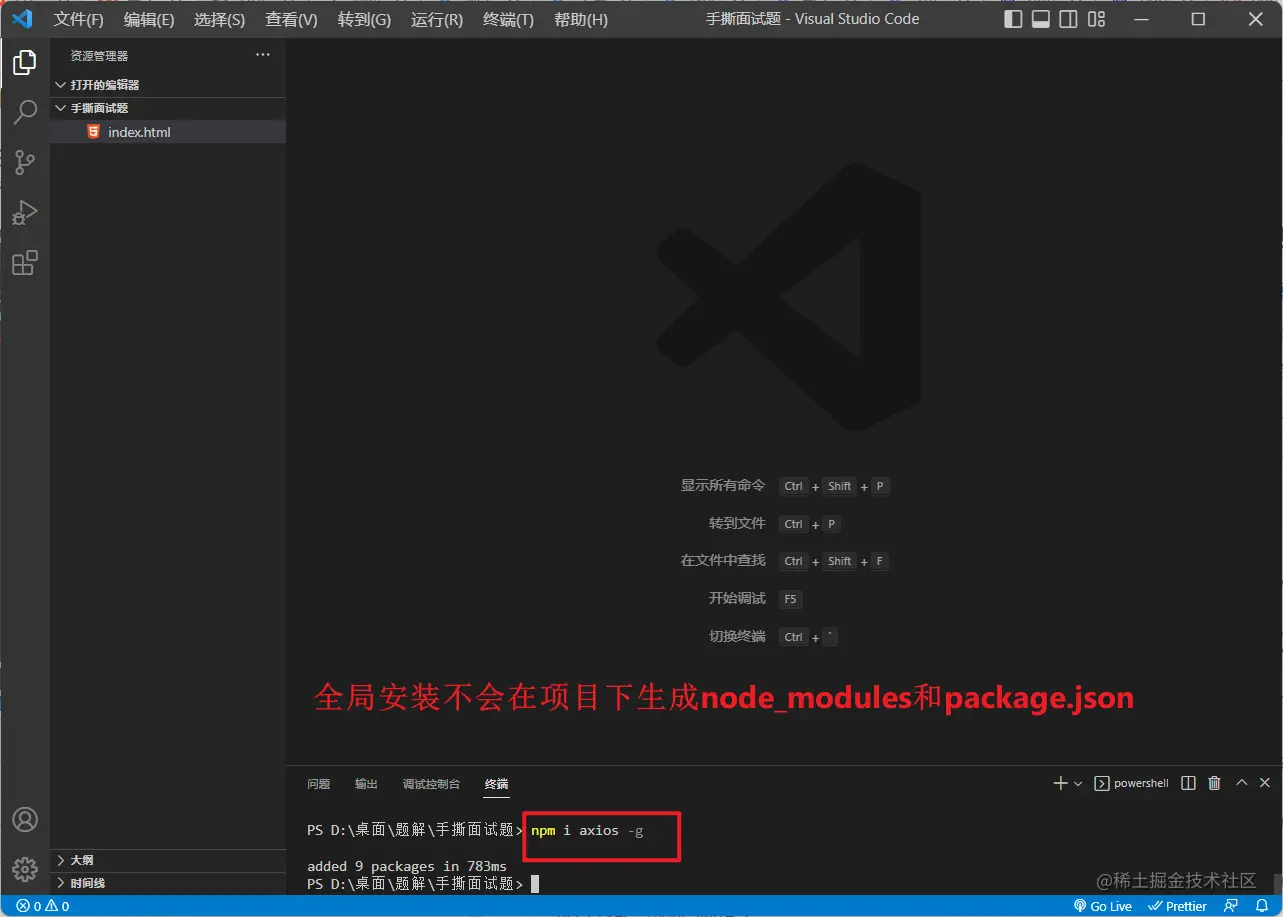Viewport: 1283px width, 917px height.
Task: Click the 显示所有命令 shortcut hint
Action: click(723, 485)
